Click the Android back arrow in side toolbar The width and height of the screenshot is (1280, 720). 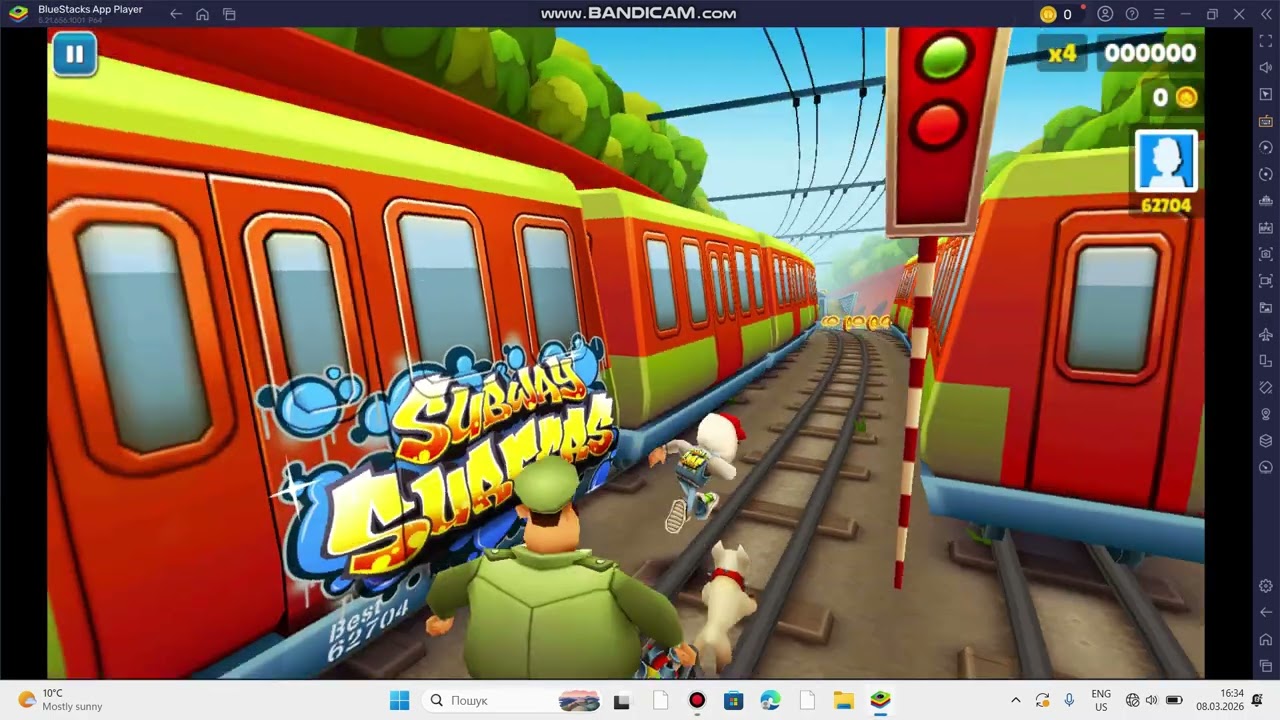click(1266, 612)
